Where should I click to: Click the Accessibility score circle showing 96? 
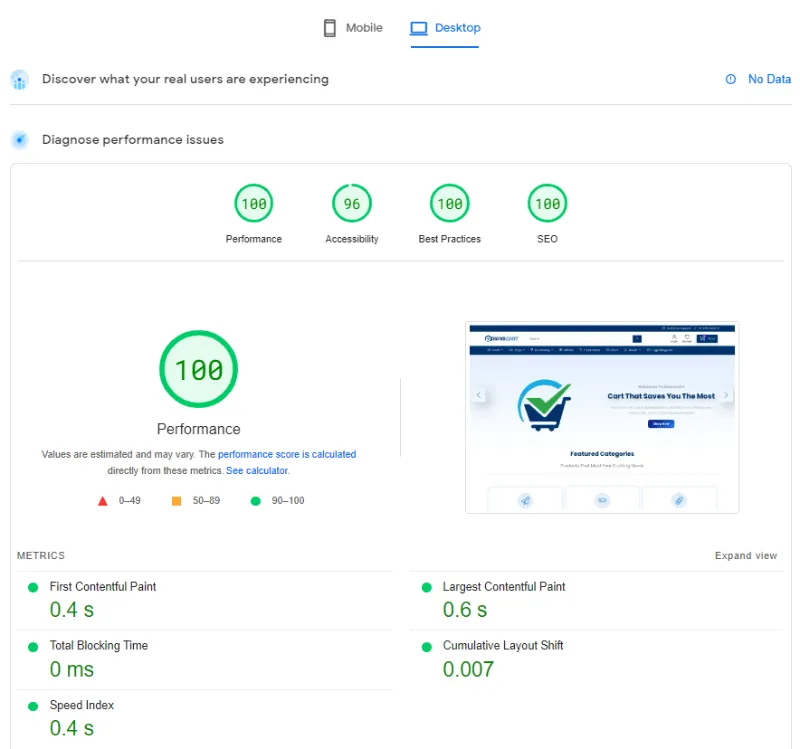tap(351, 202)
